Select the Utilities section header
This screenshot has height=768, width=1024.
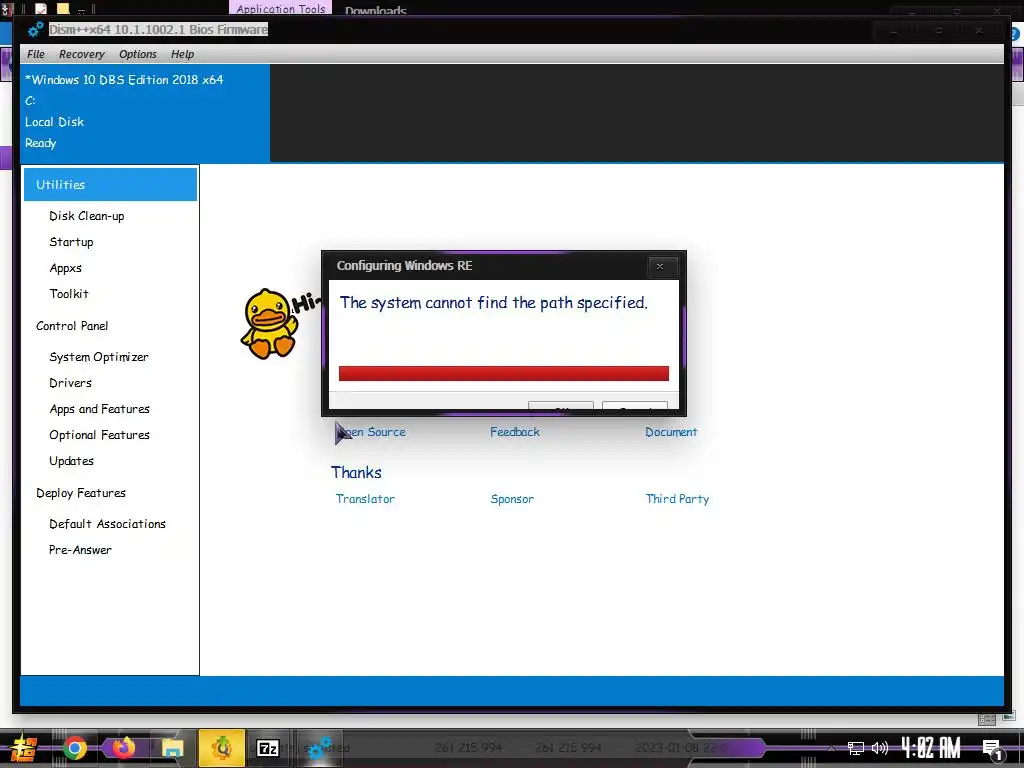110,184
